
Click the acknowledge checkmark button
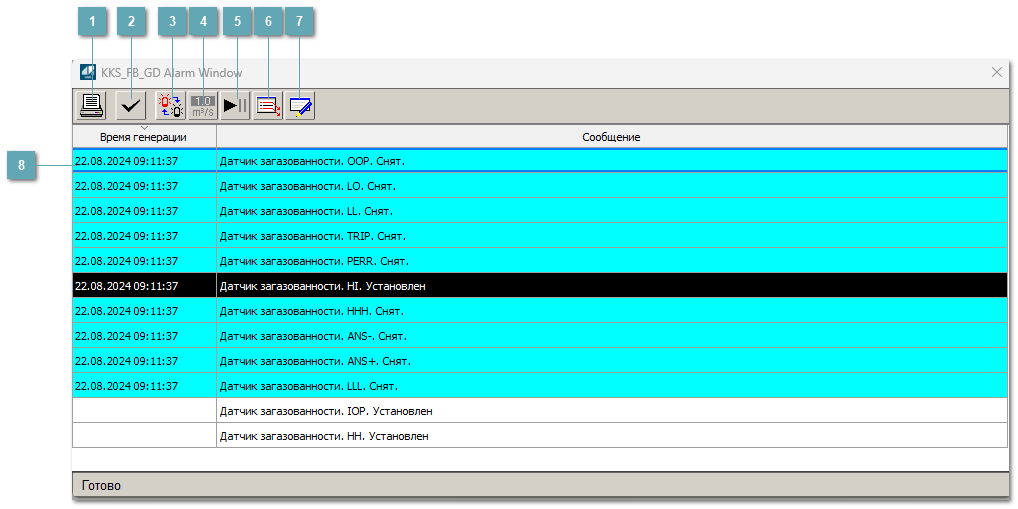(x=130, y=105)
